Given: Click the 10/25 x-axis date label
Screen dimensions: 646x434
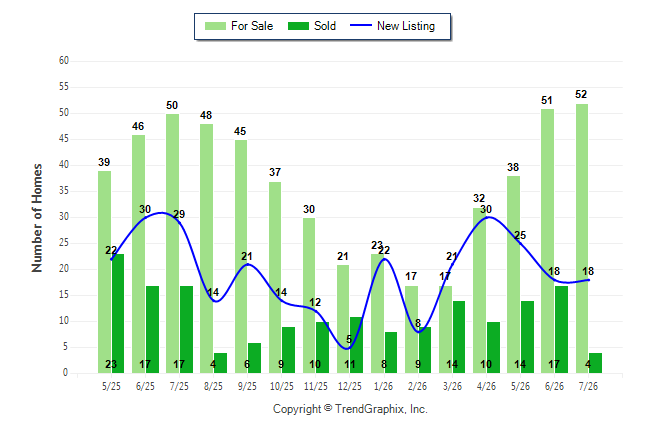Looking at the screenshot, I should (281, 386).
